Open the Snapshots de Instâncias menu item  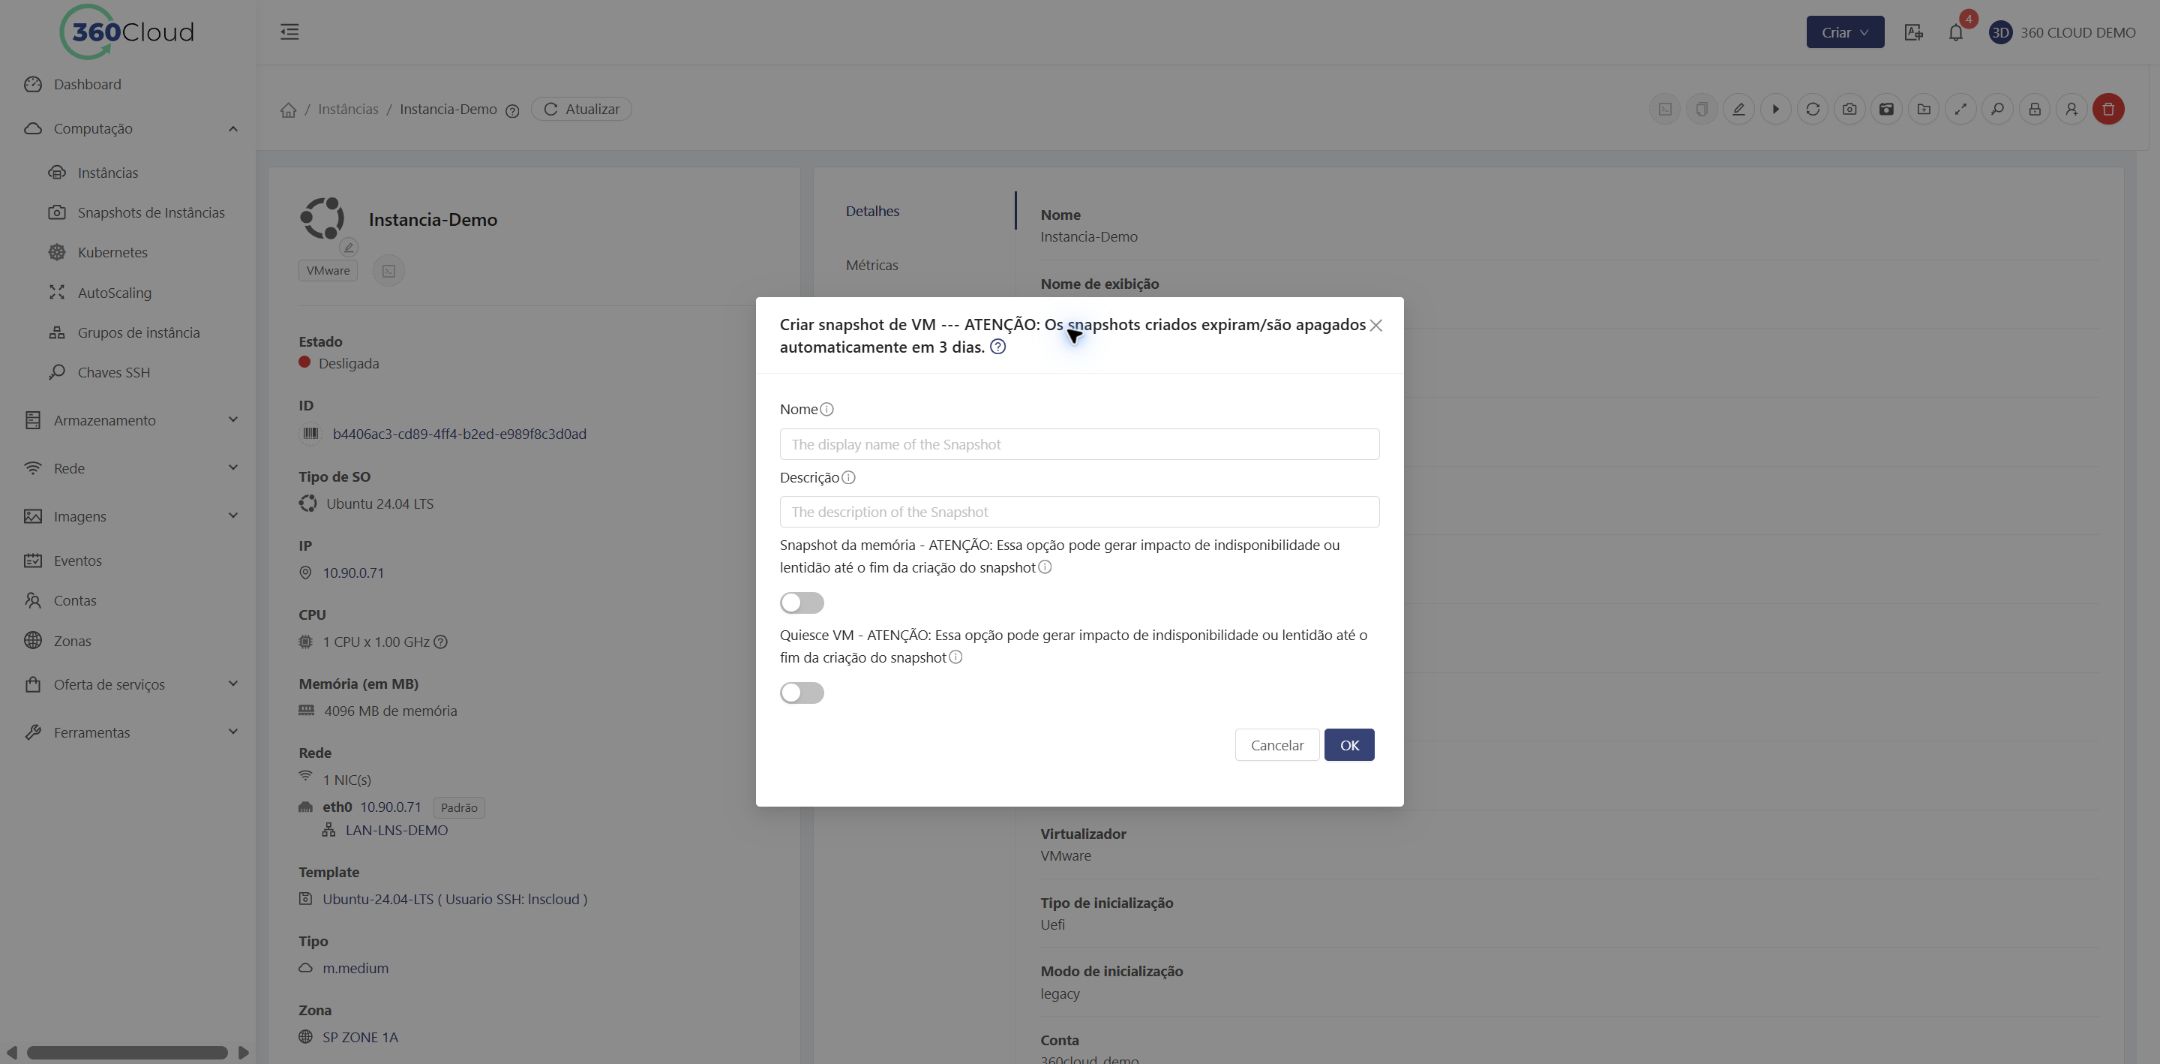point(151,213)
